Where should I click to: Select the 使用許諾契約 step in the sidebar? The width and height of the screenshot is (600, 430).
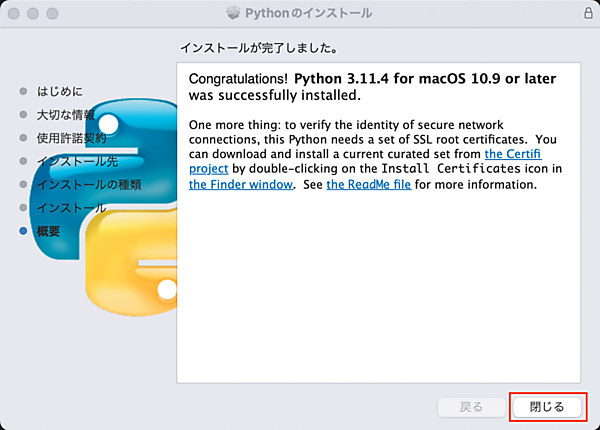coord(72,137)
